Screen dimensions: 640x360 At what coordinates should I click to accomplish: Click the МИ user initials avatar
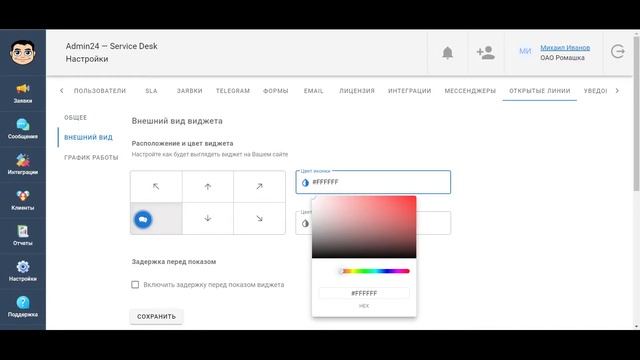pos(525,51)
